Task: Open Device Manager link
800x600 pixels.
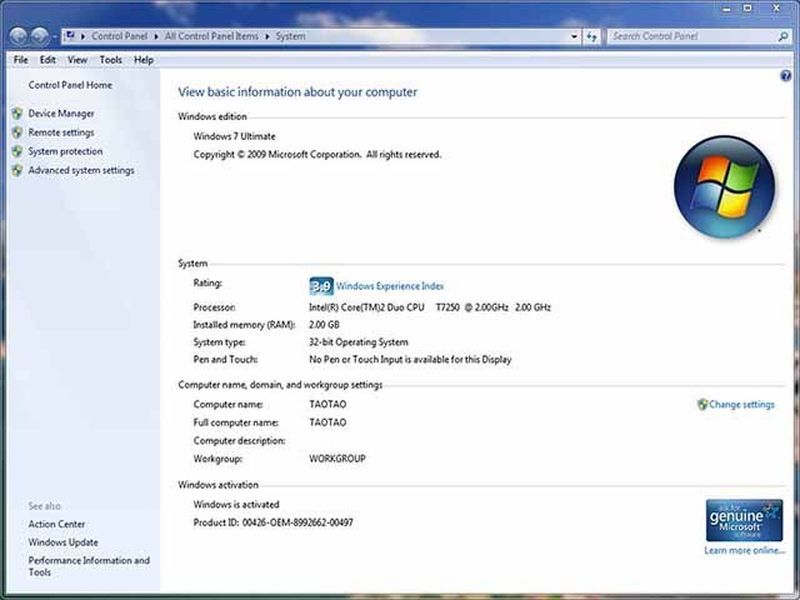Action: pyautogui.click(x=61, y=113)
